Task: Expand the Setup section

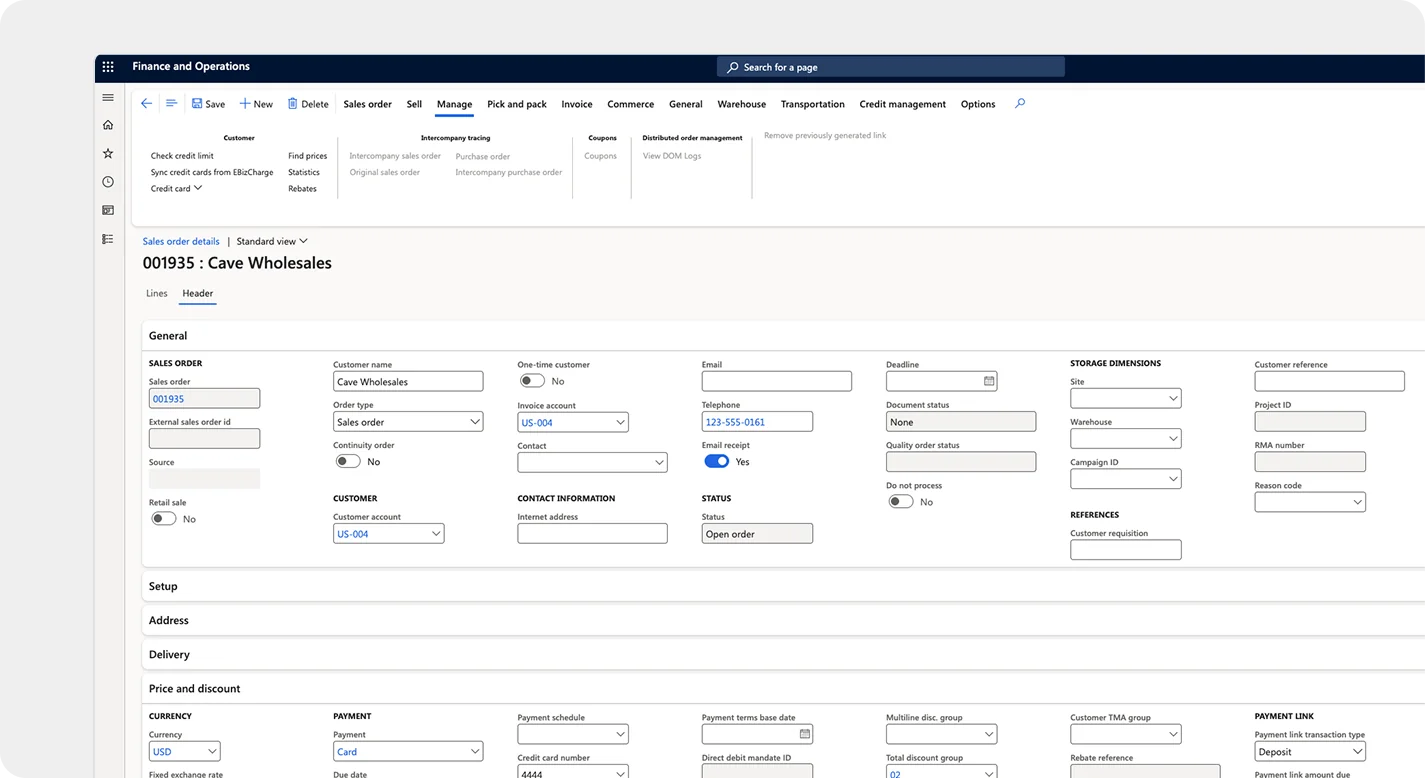Action: (784, 586)
